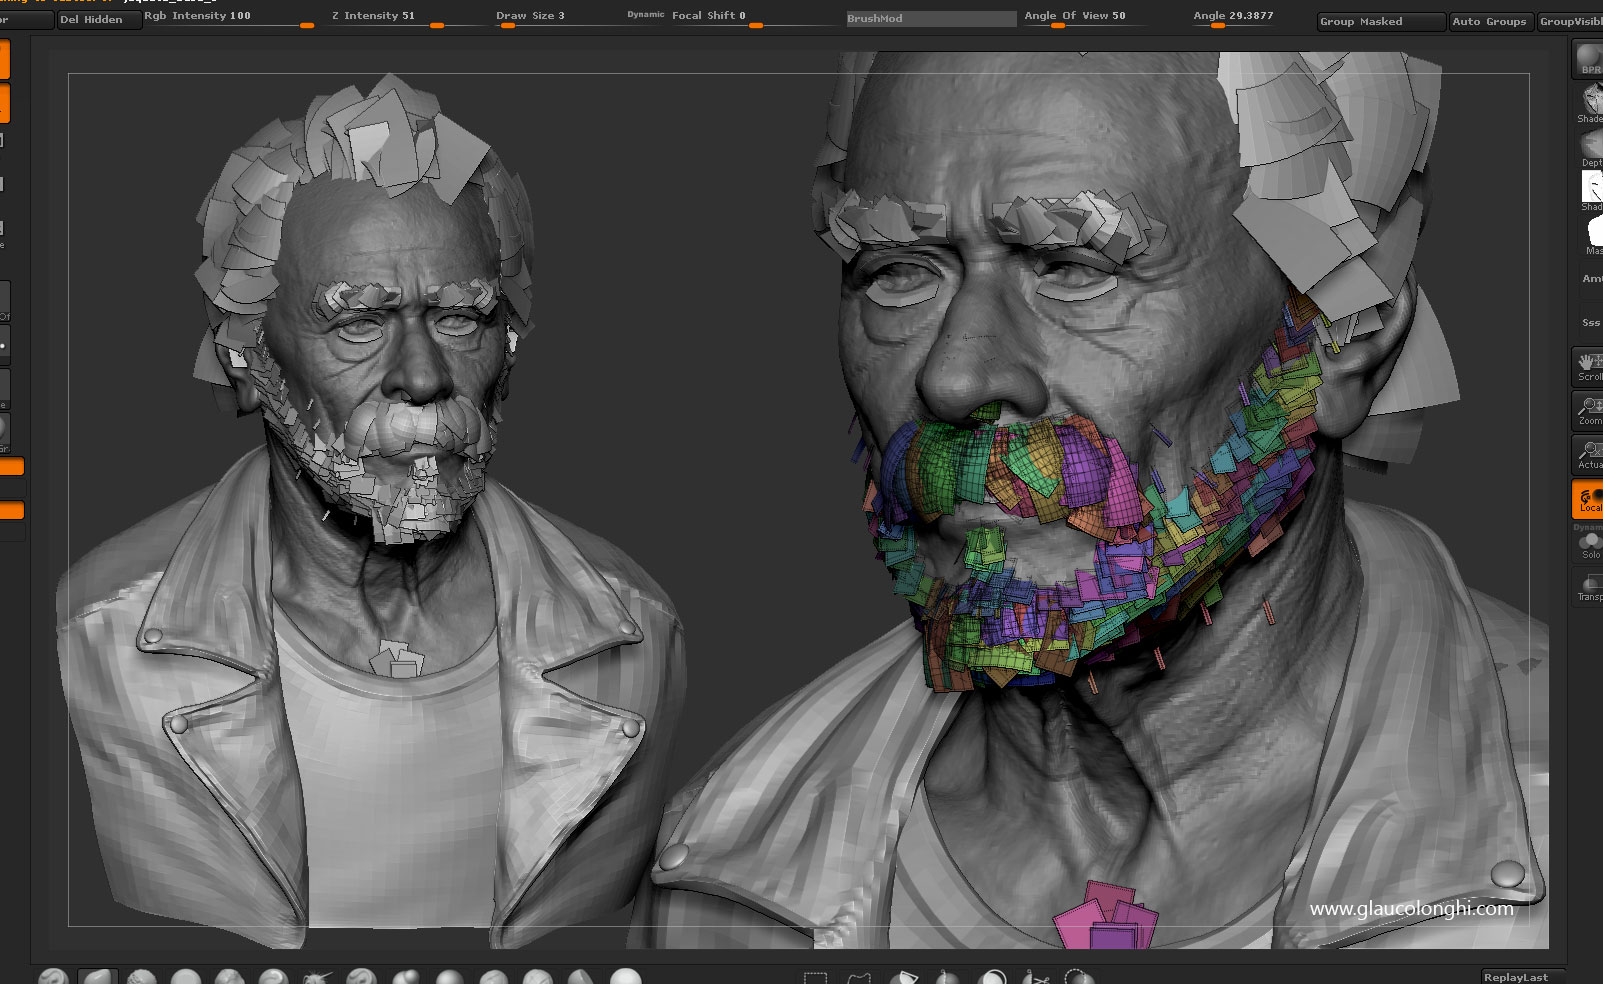1603x984 pixels.
Task: Click the Amb occlusion pass button
Action: point(1589,279)
